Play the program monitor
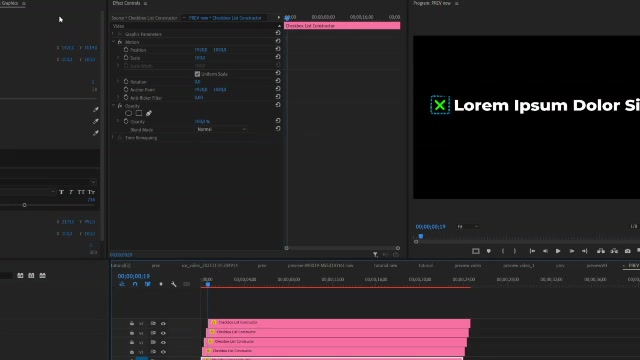The image size is (640, 360). tap(558, 251)
